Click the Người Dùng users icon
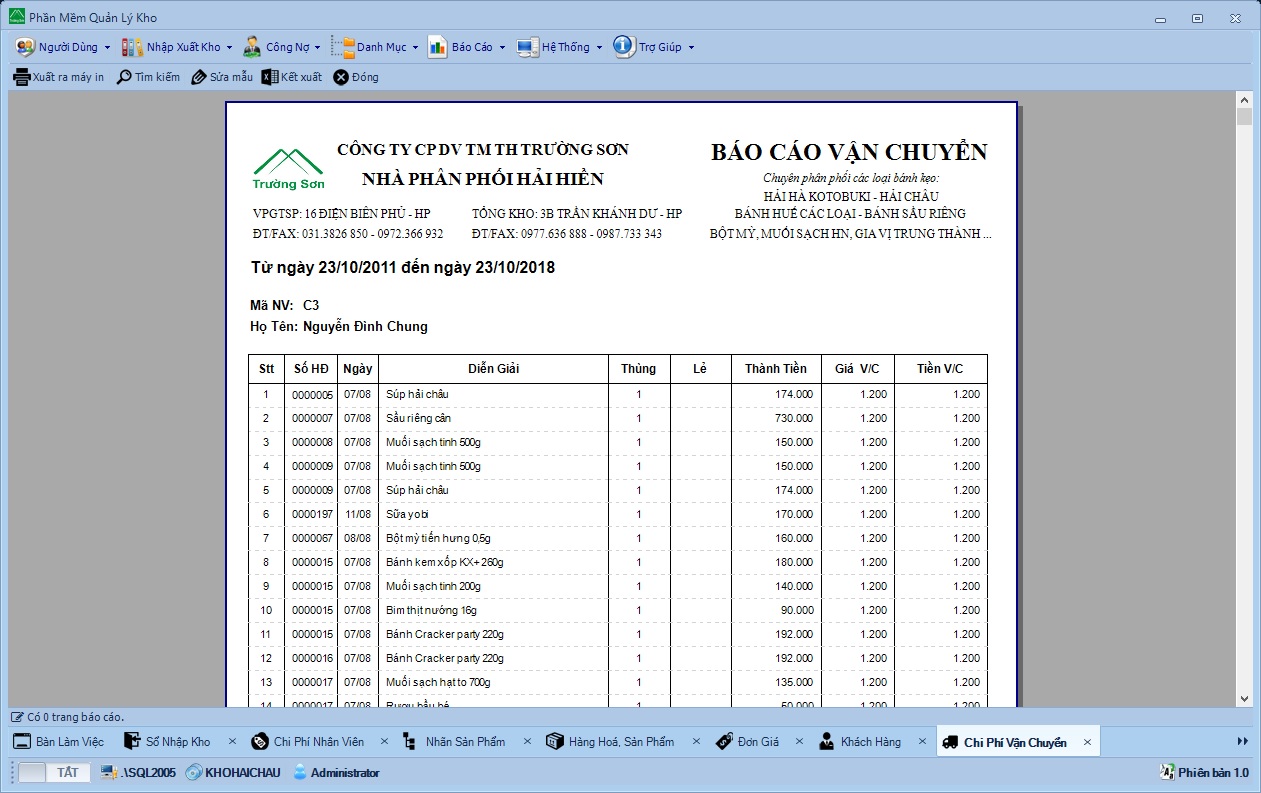The width and height of the screenshot is (1261, 793). 25,47
